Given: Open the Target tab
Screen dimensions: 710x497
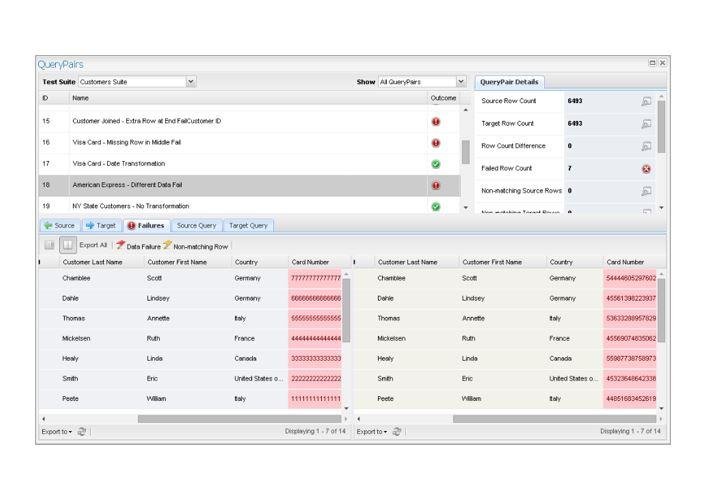Looking at the screenshot, I should (100, 226).
